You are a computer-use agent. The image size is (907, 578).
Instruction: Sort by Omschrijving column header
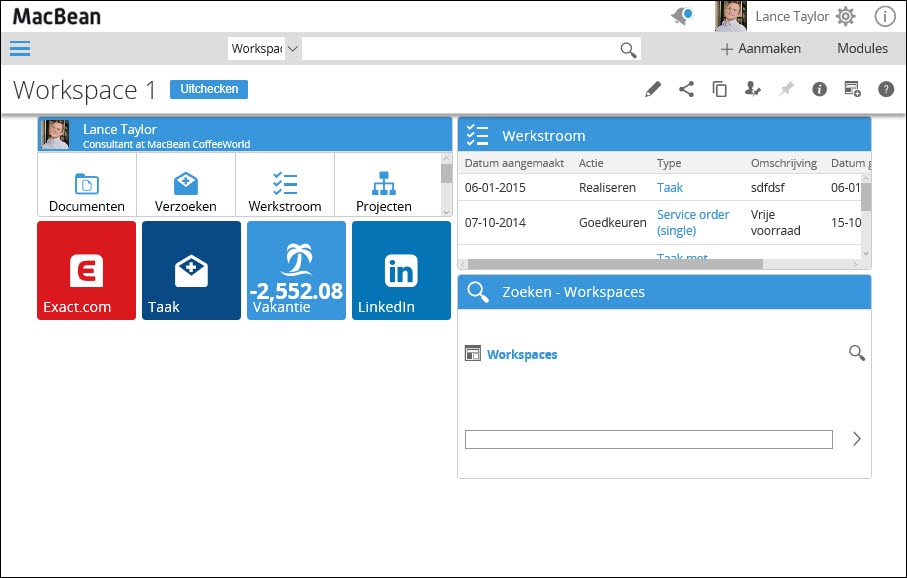coord(784,163)
